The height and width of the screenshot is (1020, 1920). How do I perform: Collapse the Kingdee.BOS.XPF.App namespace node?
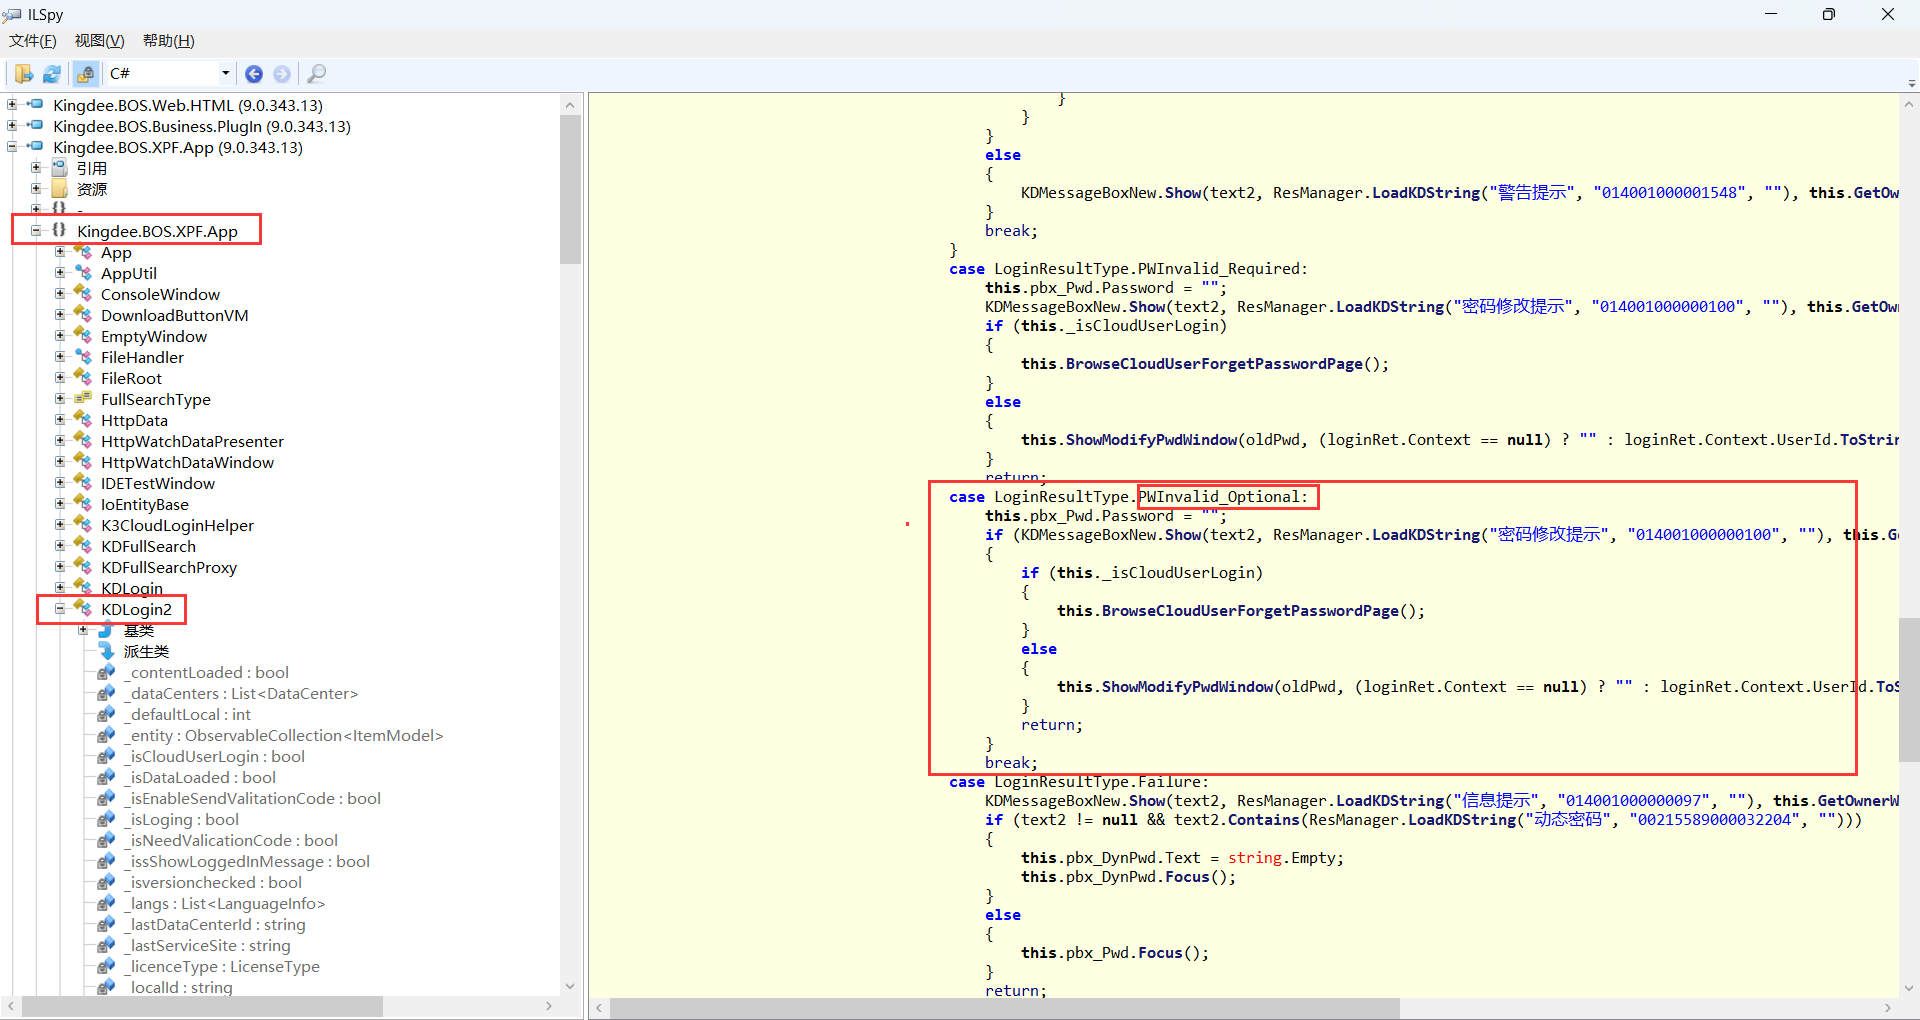pos(36,230)
